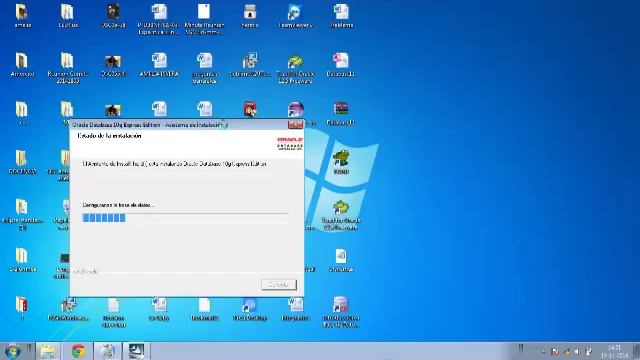The width and height of the screenshot is (640, 360).
Task: Open the TeamViewer desktop shortcut
Action: tap(295, 16)
